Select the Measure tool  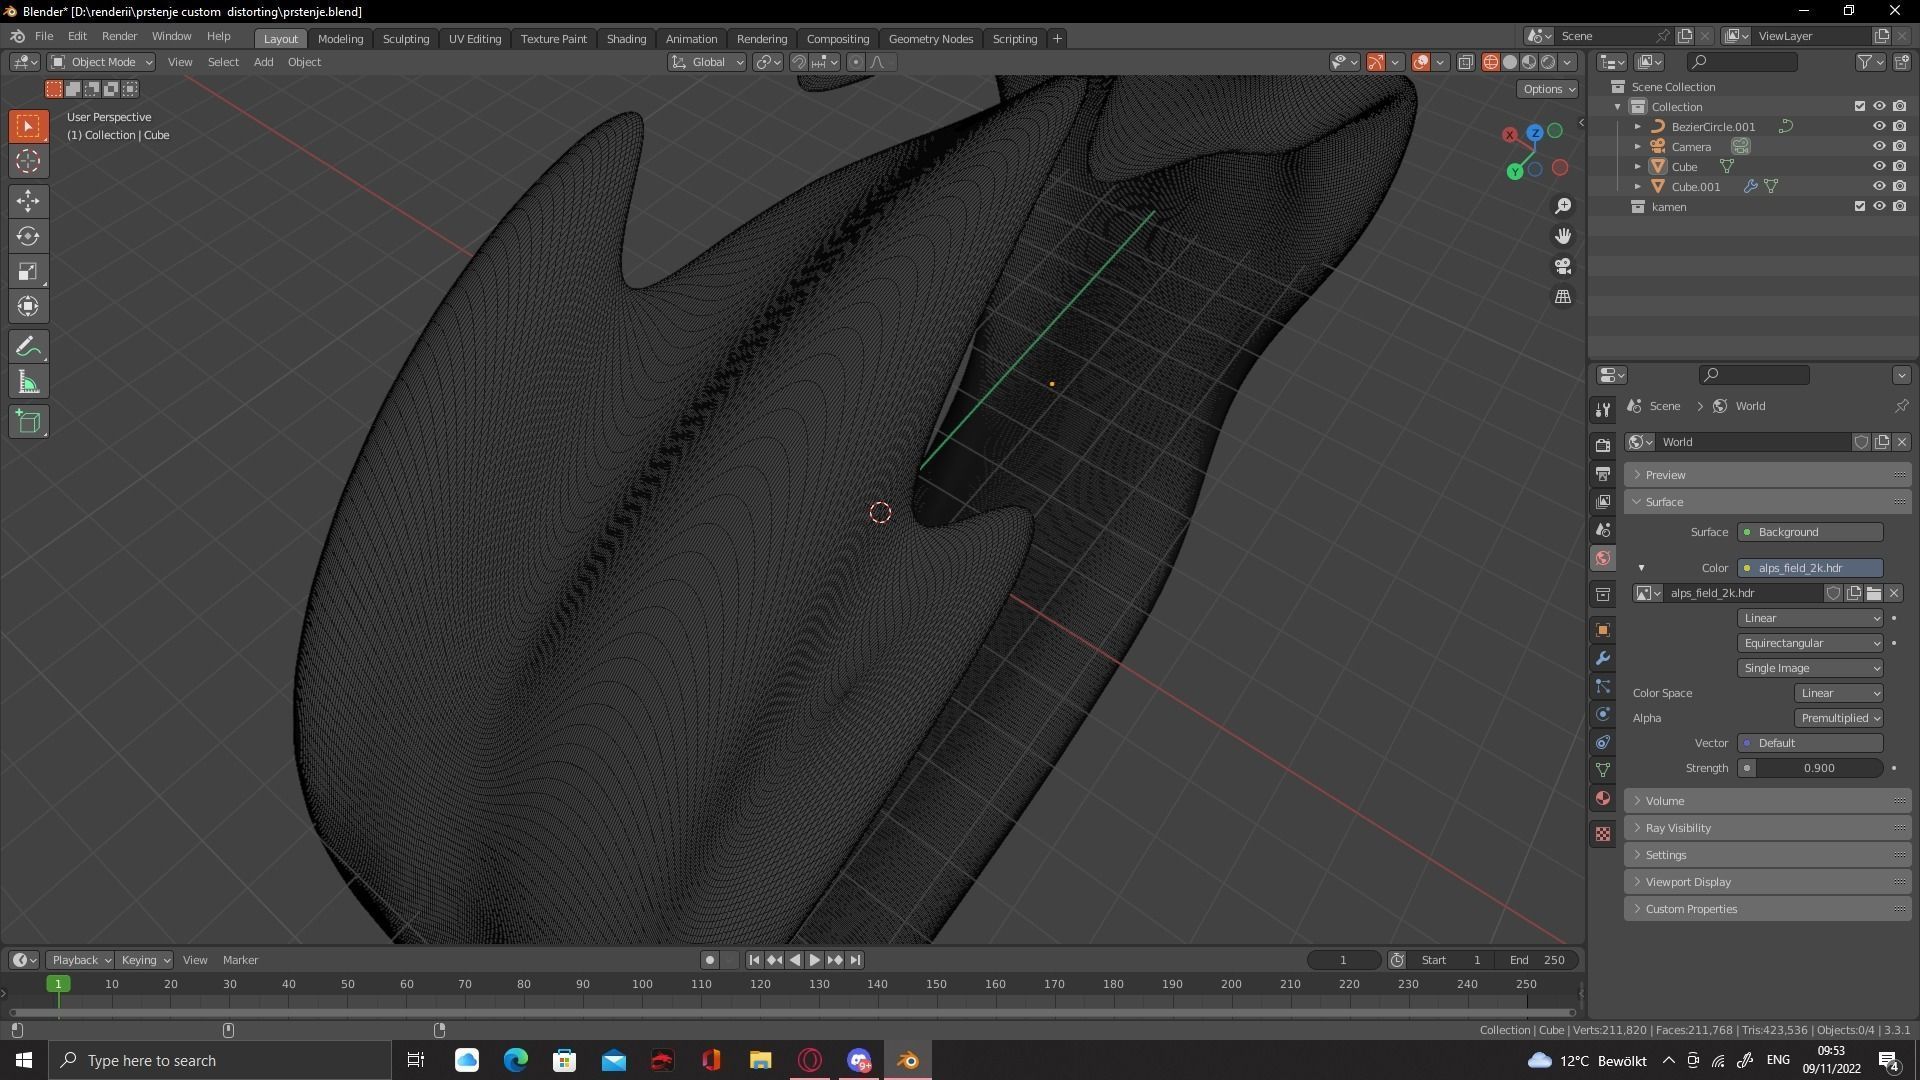coord(28,383)
